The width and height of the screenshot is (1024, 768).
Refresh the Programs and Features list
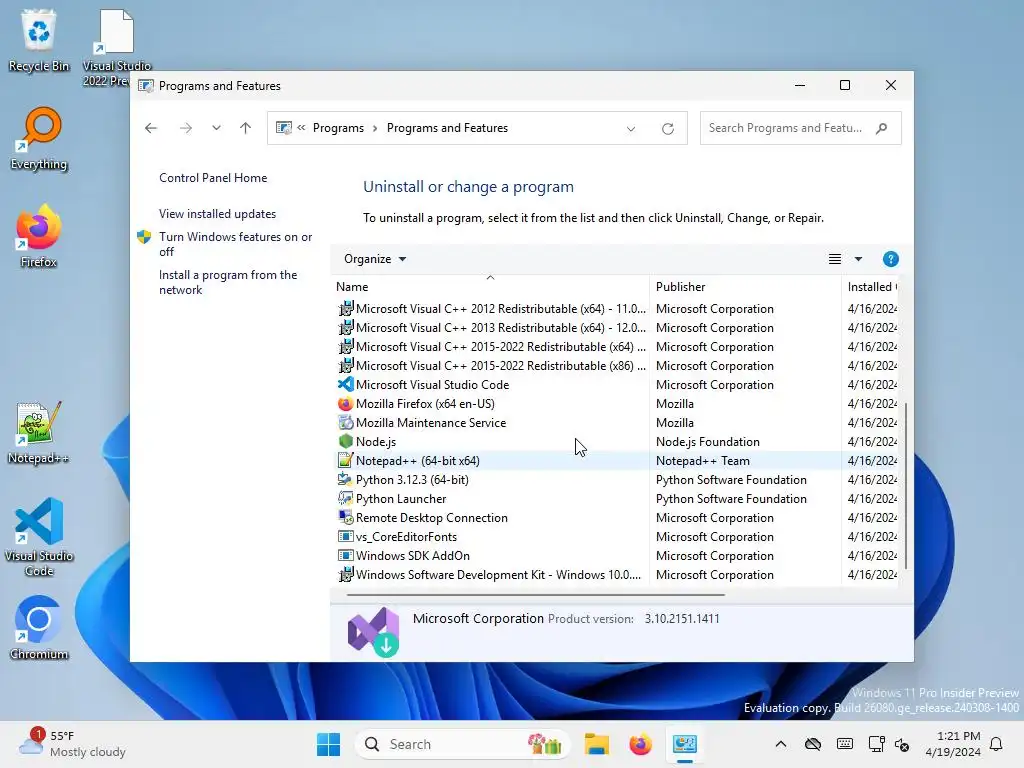(x=667, y=128)
